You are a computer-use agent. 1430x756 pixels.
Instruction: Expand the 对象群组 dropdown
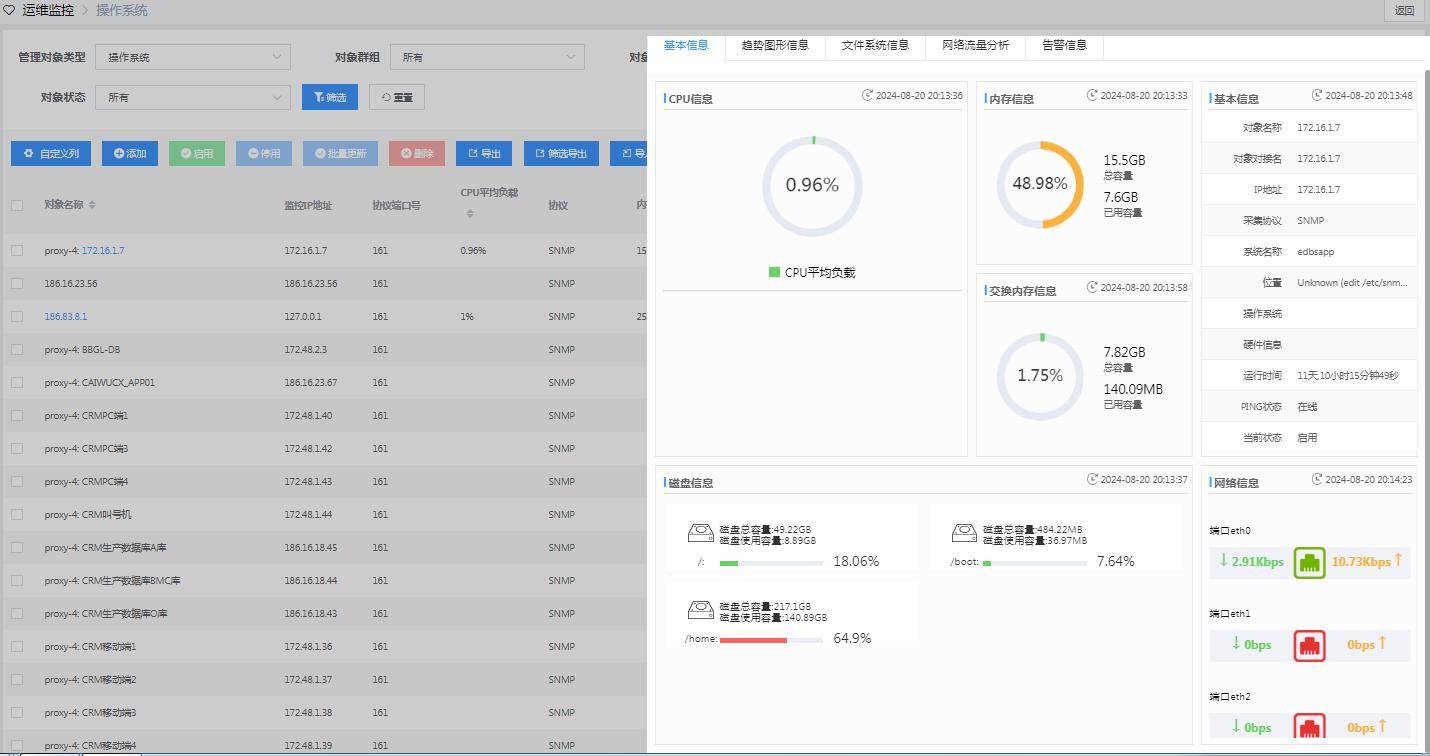point(487,57)
